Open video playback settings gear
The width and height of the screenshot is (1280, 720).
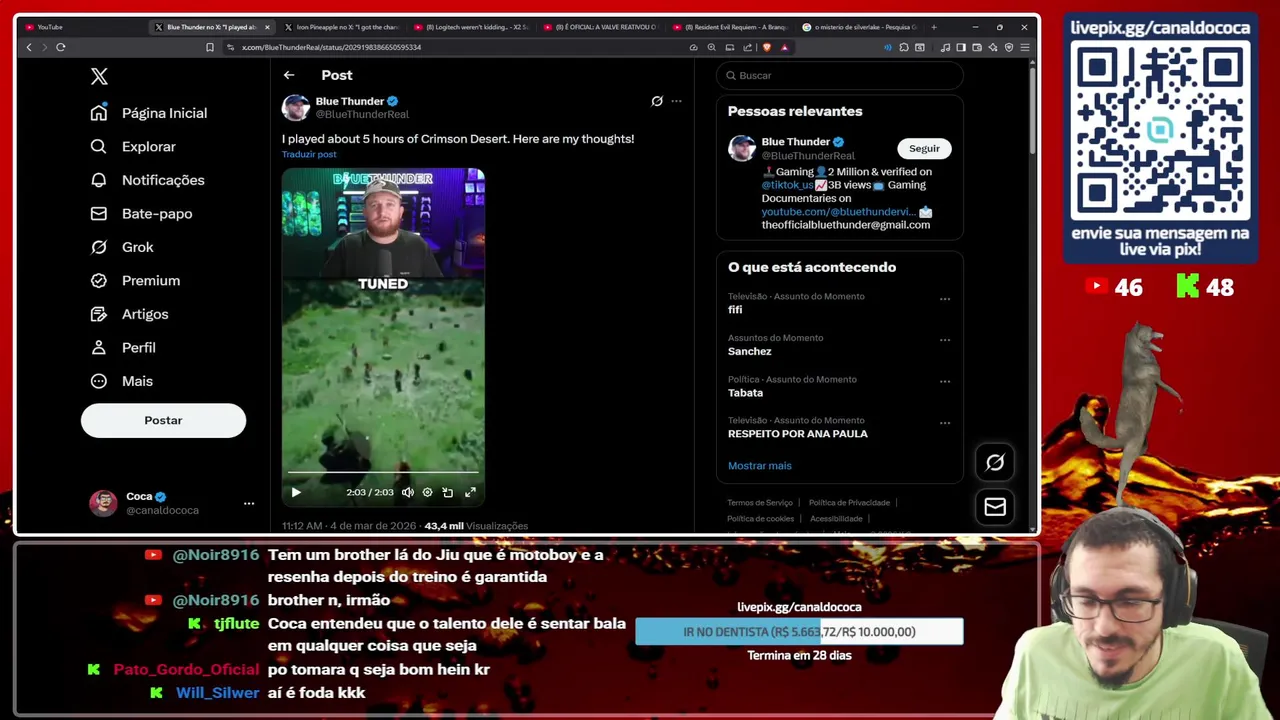point(427,492)
